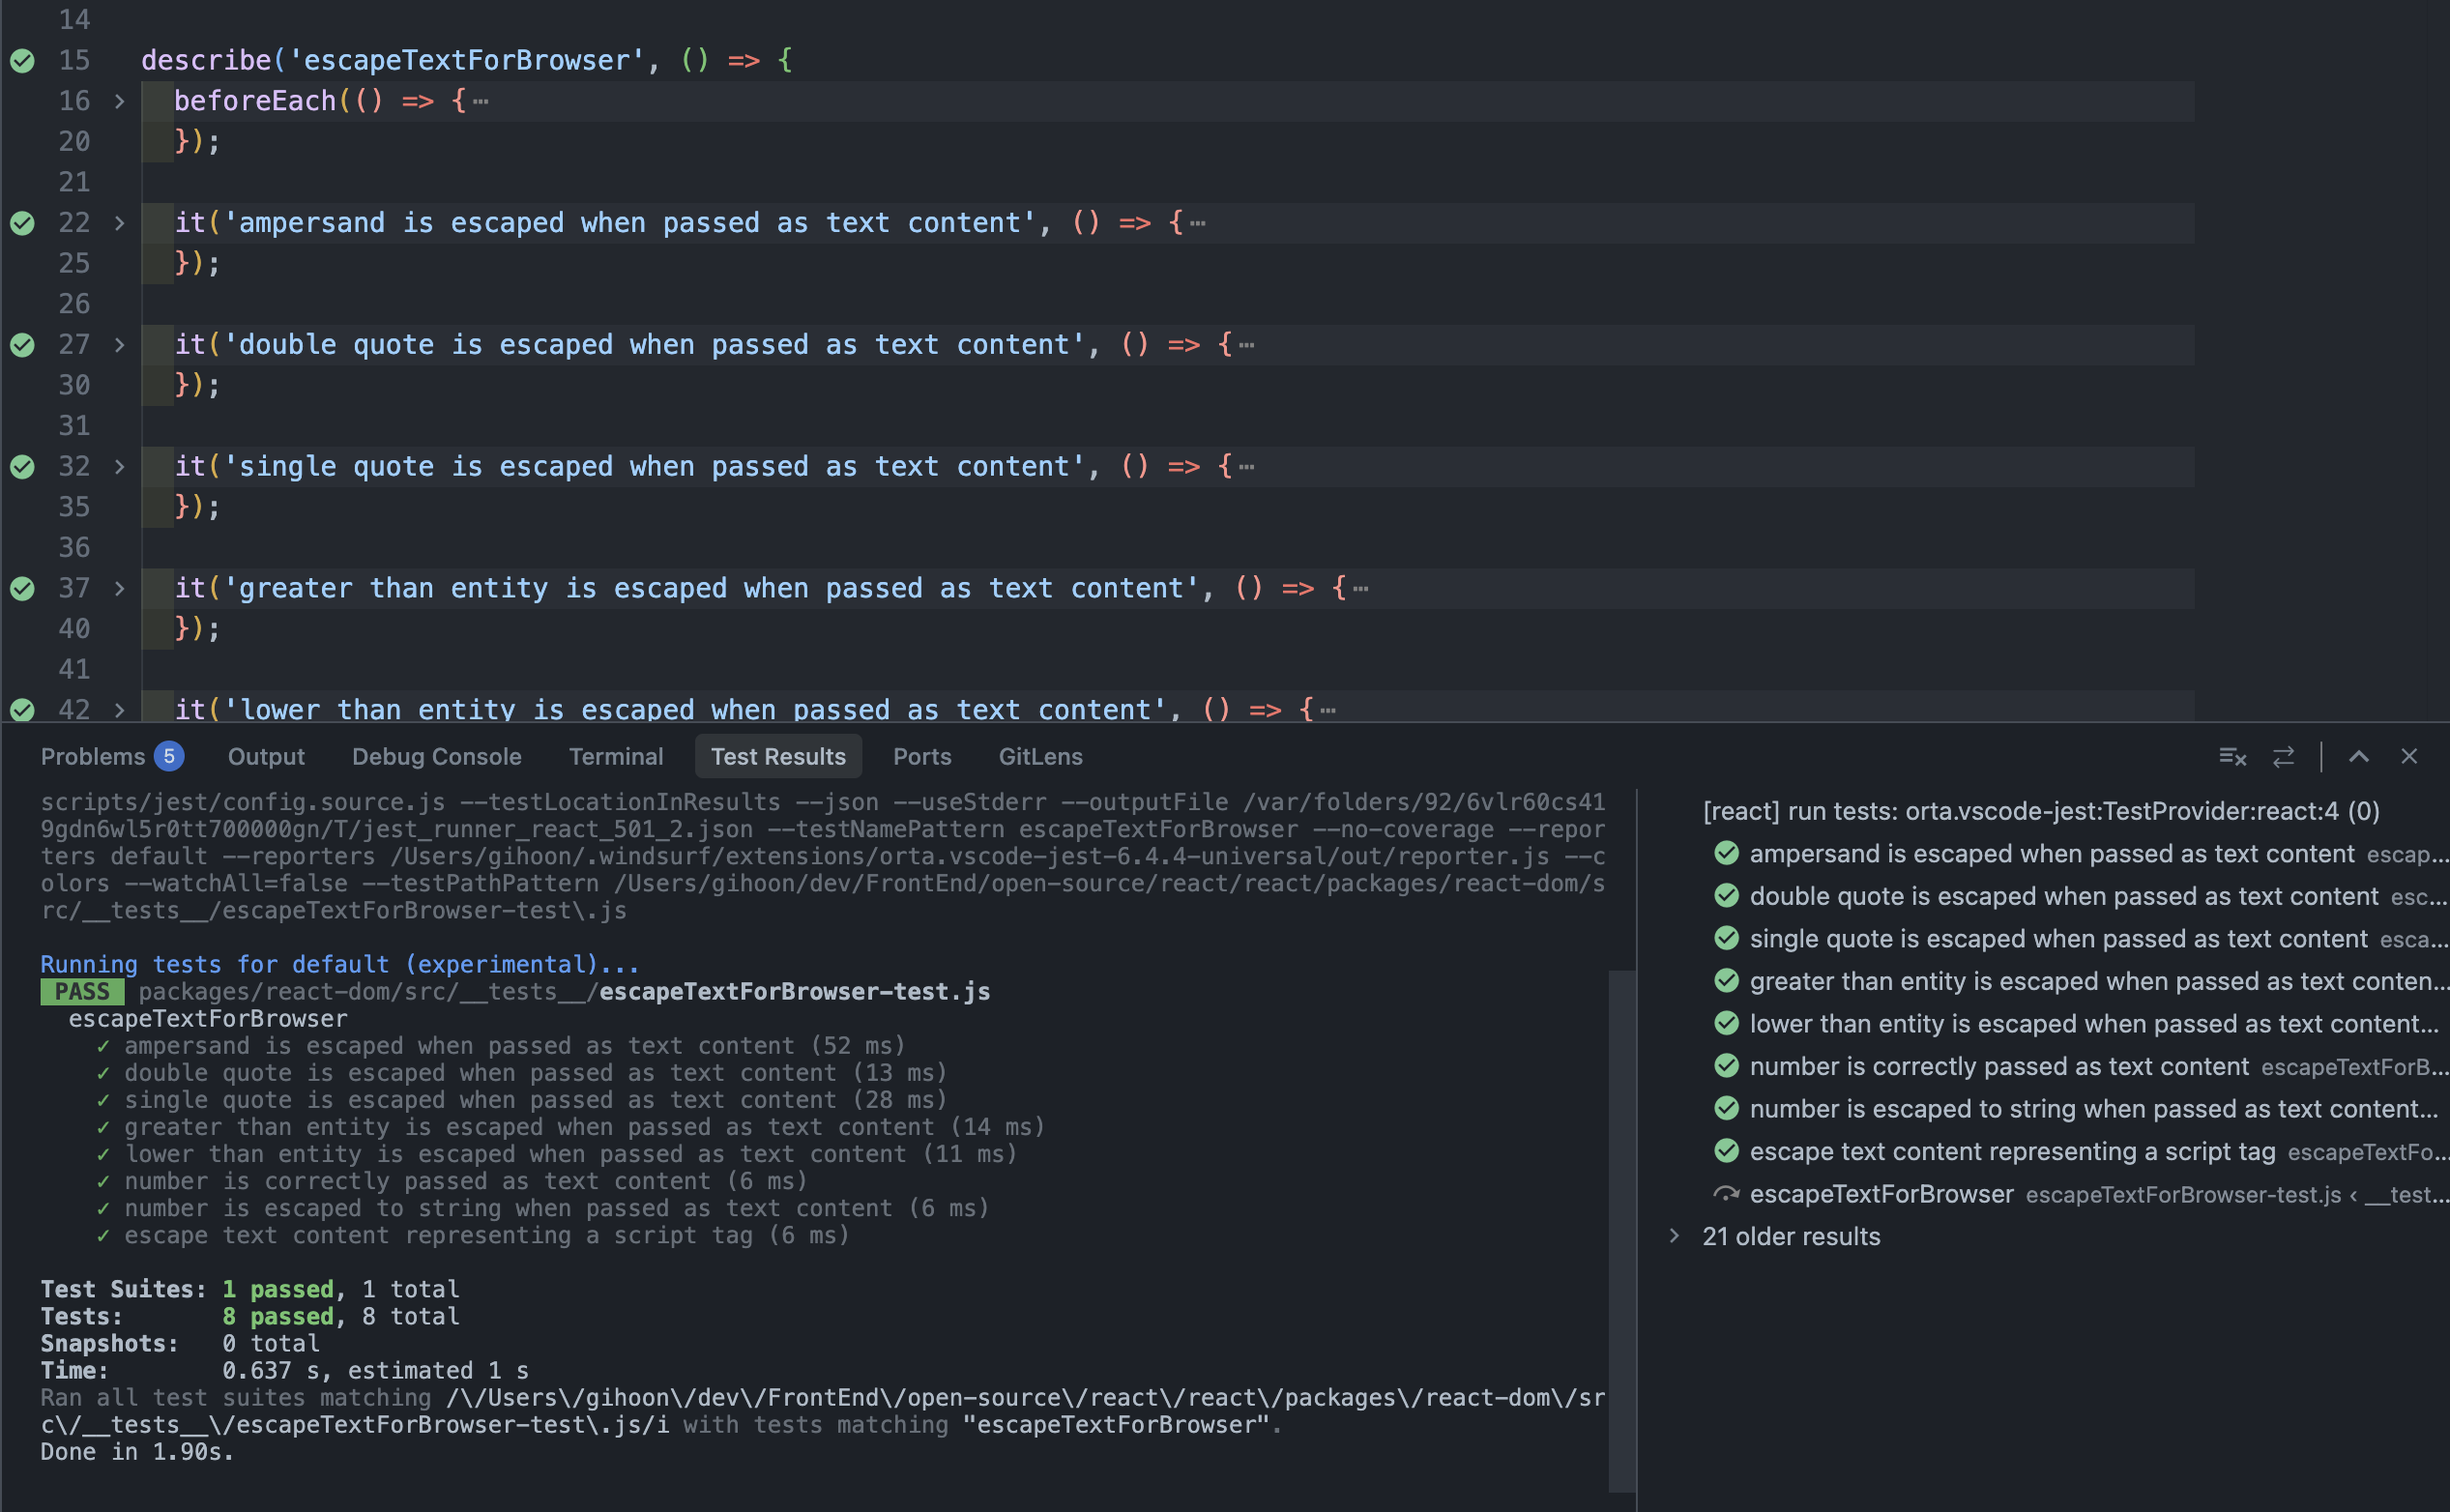Click the pass gutter icon on line 42
This screenshot has height=1512, width=2450.
tap(22, 707)
